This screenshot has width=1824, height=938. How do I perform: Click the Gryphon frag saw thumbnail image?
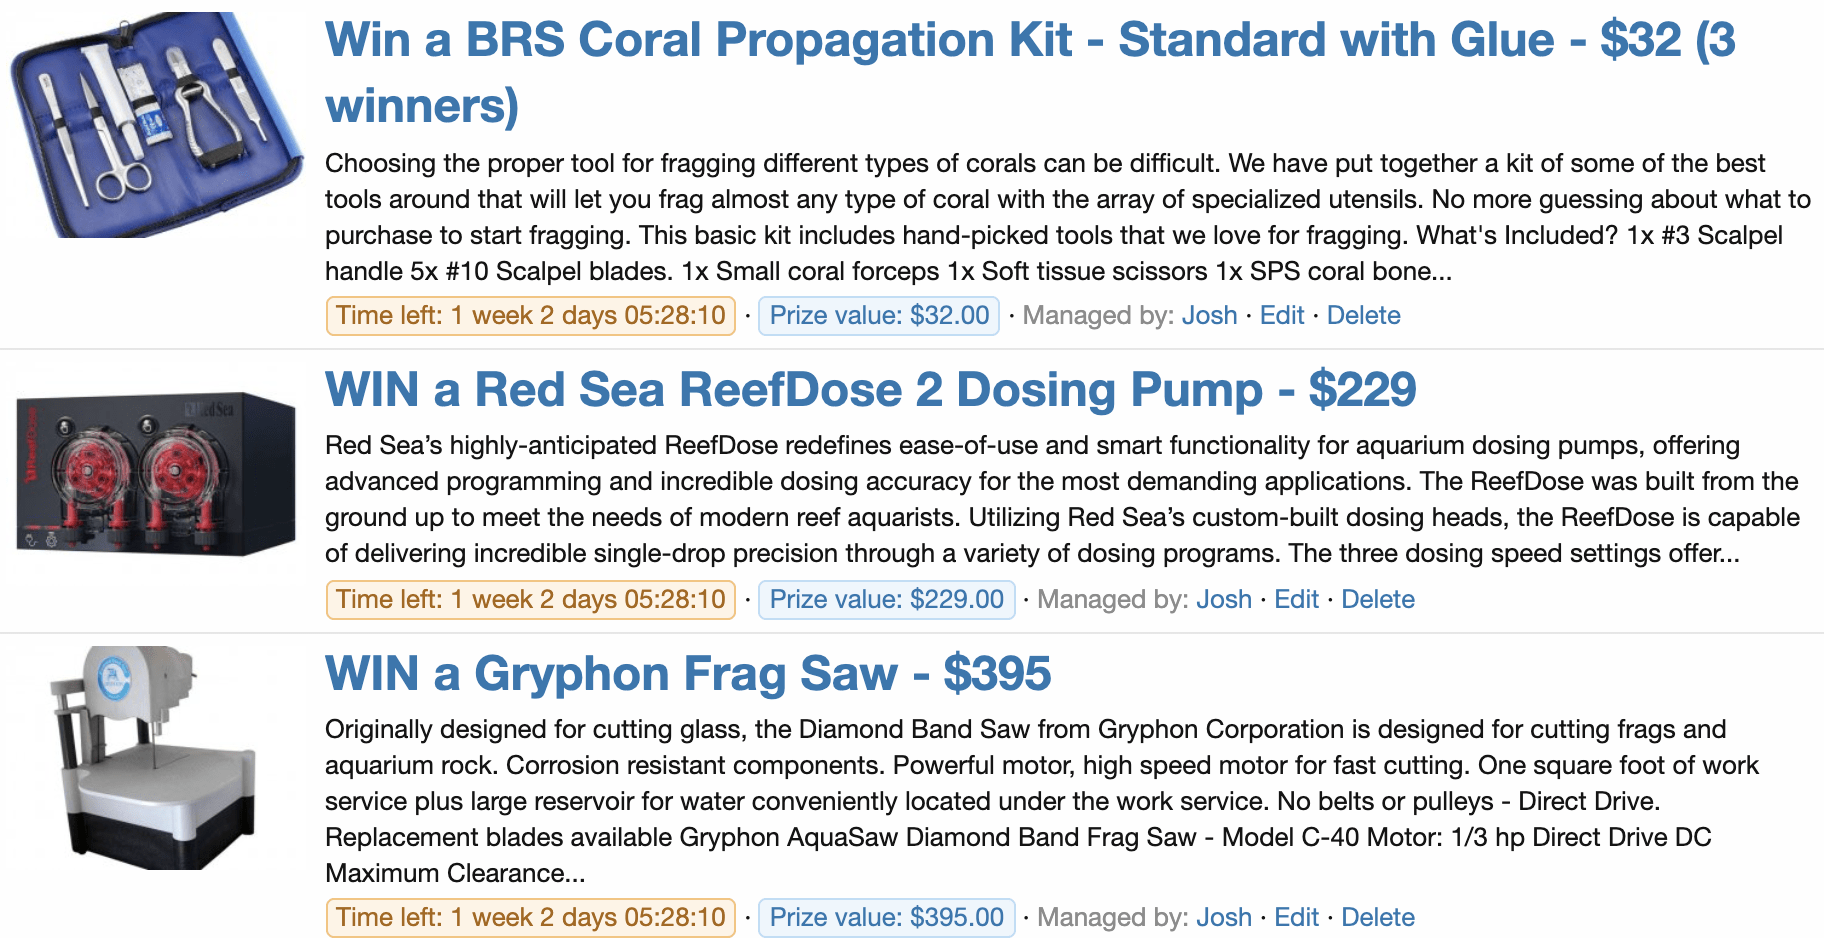point(152,757)
